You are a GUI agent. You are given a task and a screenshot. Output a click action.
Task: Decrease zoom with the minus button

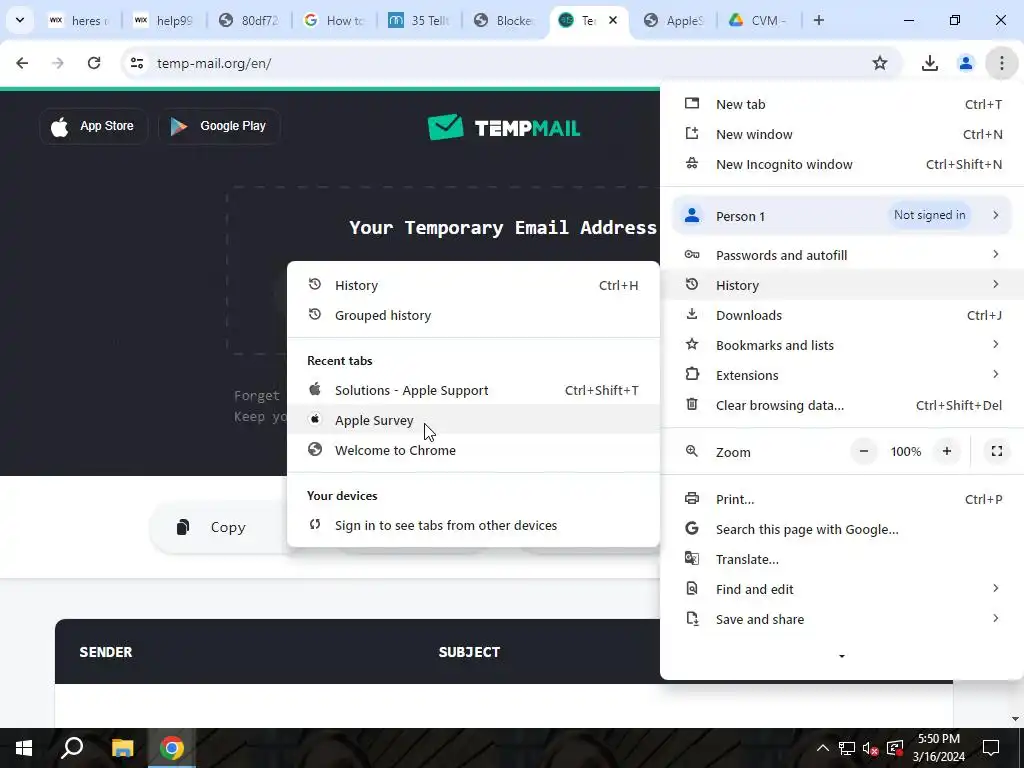coord(863,451)
